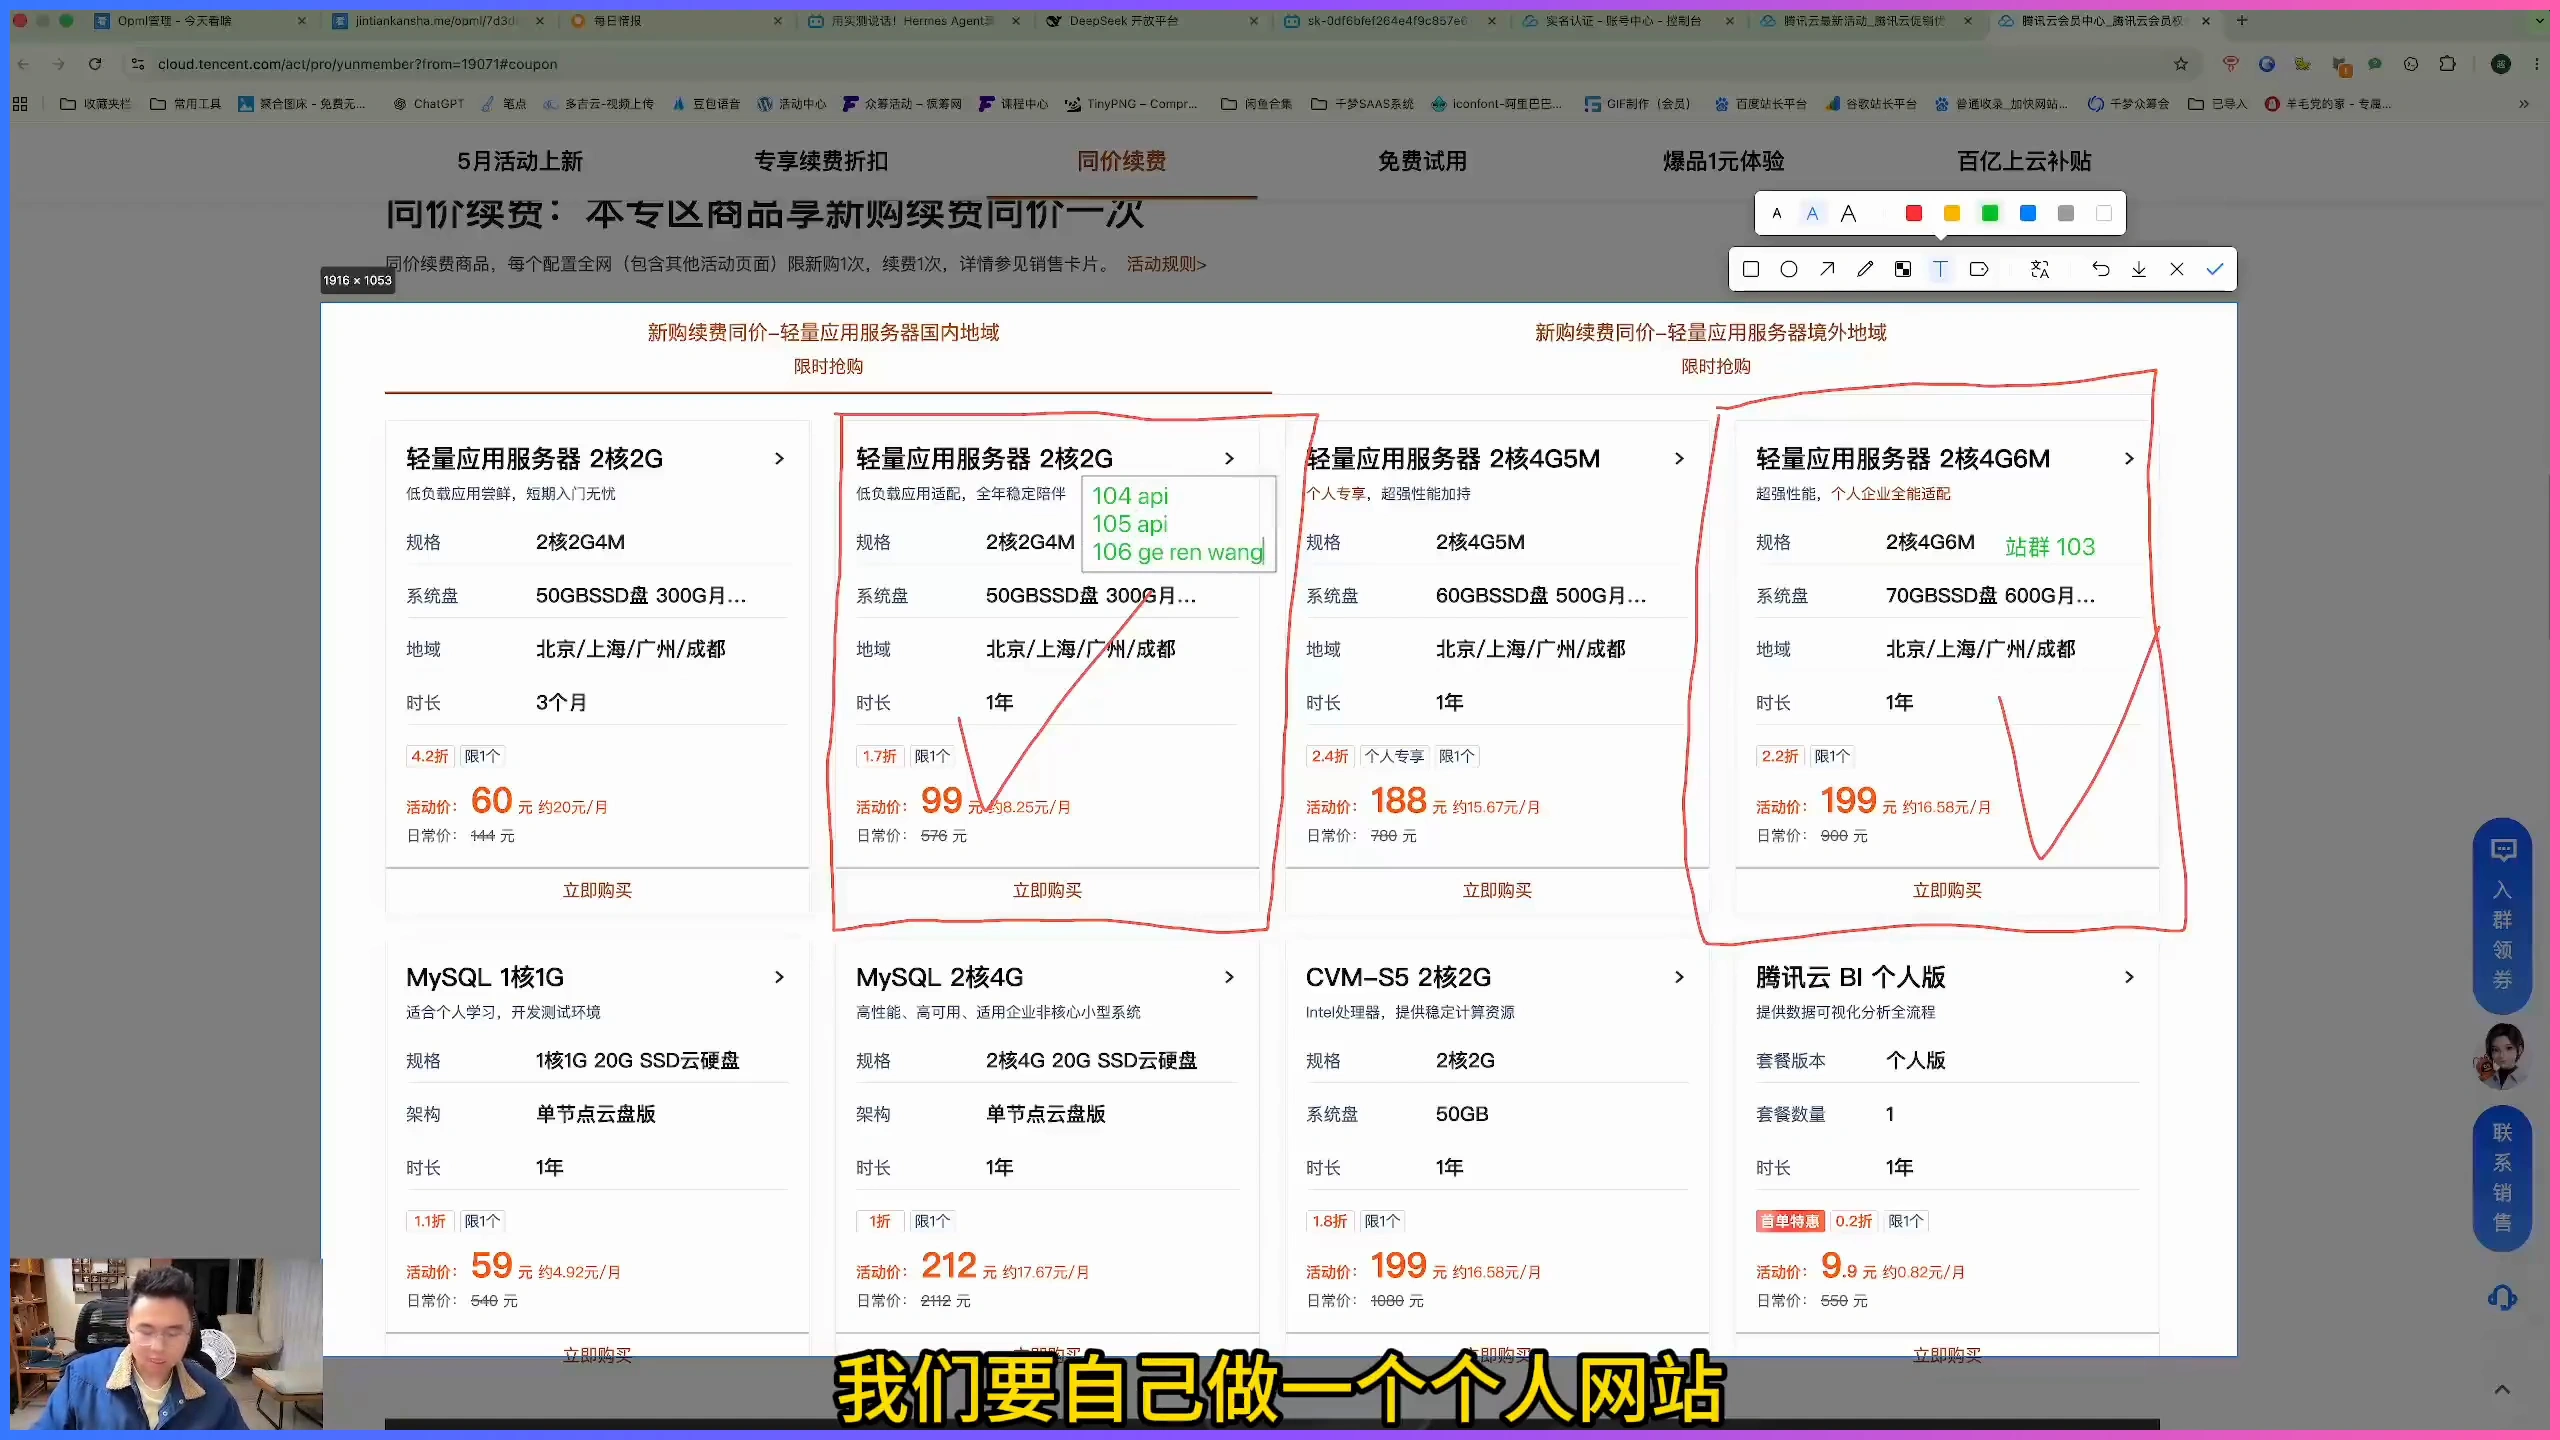Buy the 60元 3-month 2核2G server
The width and height of the screenshot is (2560, 1440).
[x=597, y=890]
